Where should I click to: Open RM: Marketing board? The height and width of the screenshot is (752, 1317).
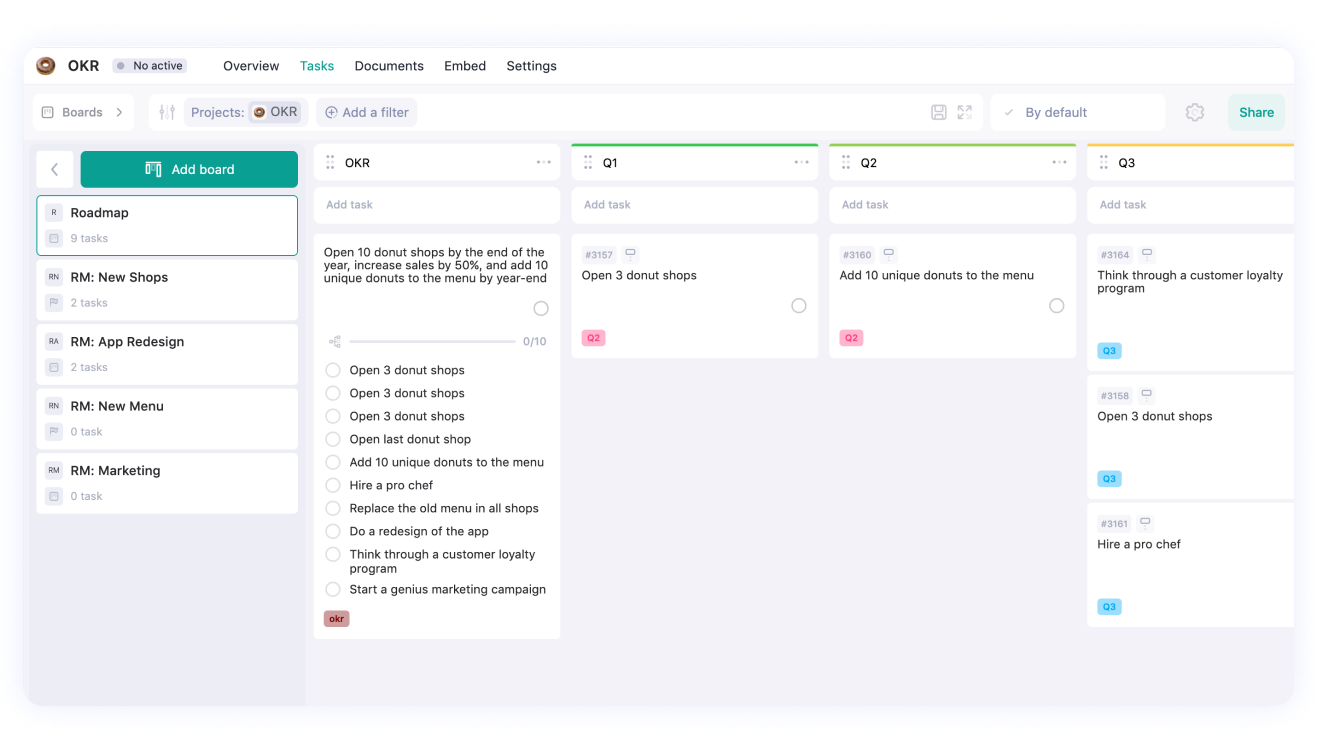point(167,483)
